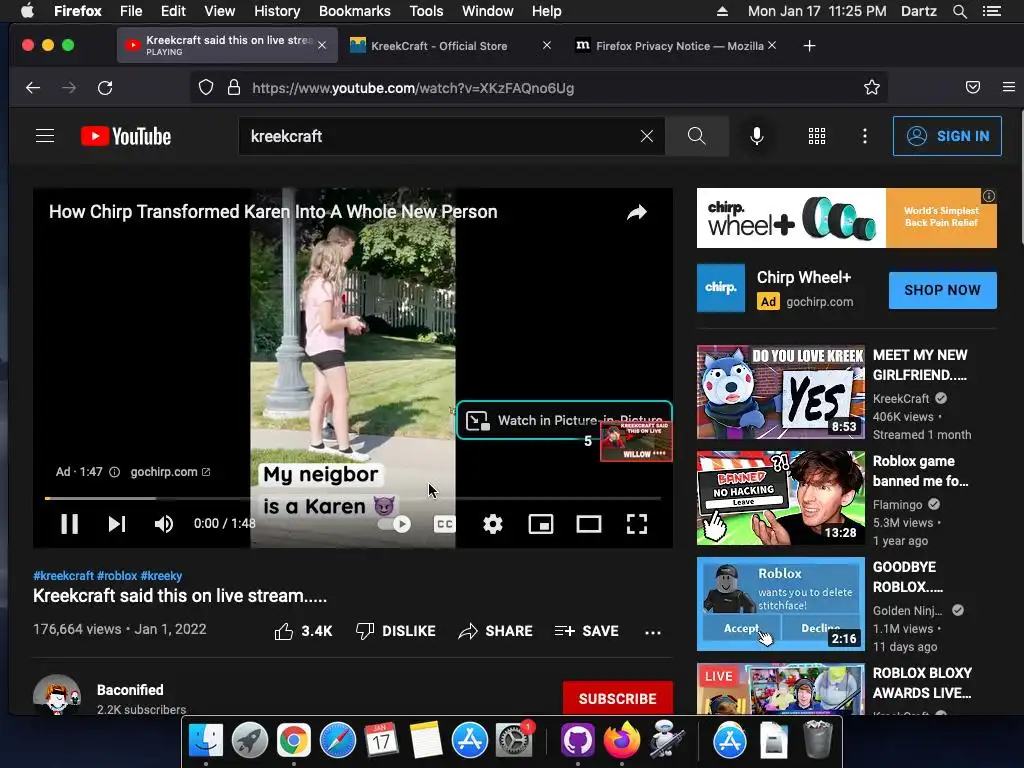Image resolution: width=1024 pixels, height=768 pixels.
Task: Open the Bookmarks menu
Action: [355, 11]
